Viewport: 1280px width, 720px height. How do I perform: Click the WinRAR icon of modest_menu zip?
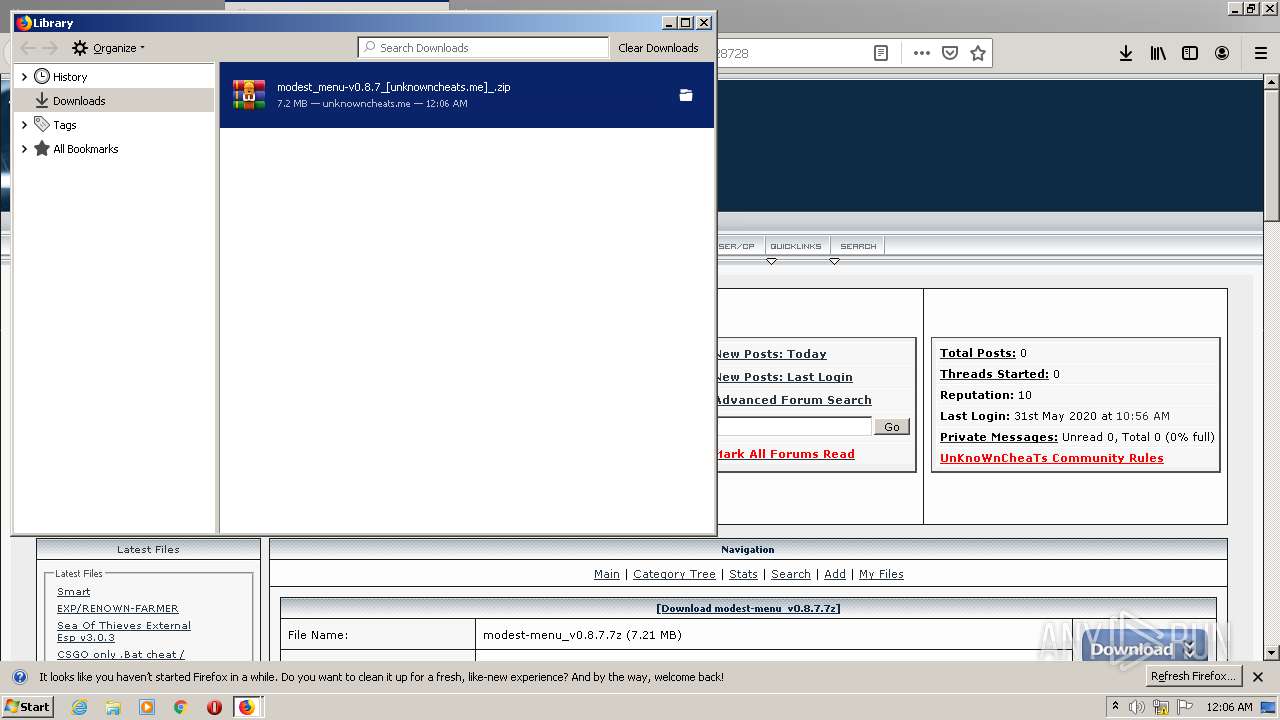click(249, 94)
